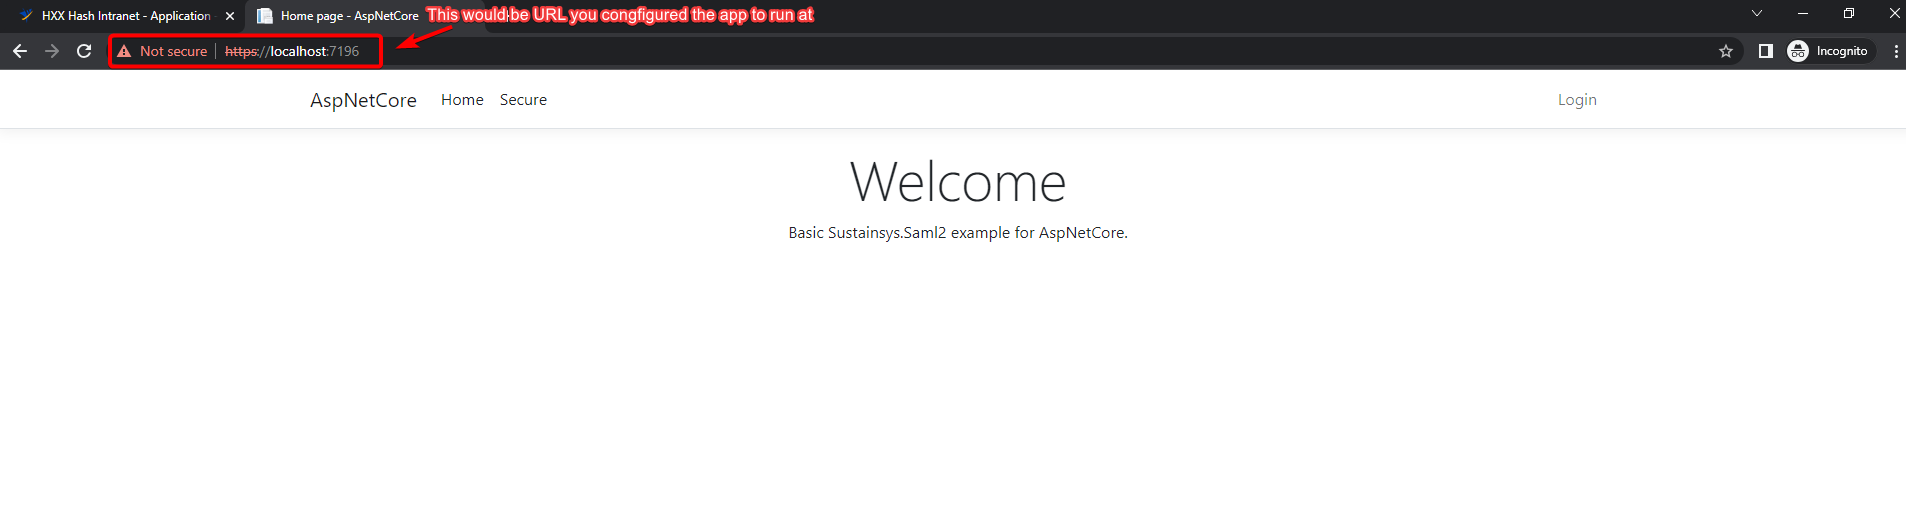Click the Welcome heading

click(958, 182)
